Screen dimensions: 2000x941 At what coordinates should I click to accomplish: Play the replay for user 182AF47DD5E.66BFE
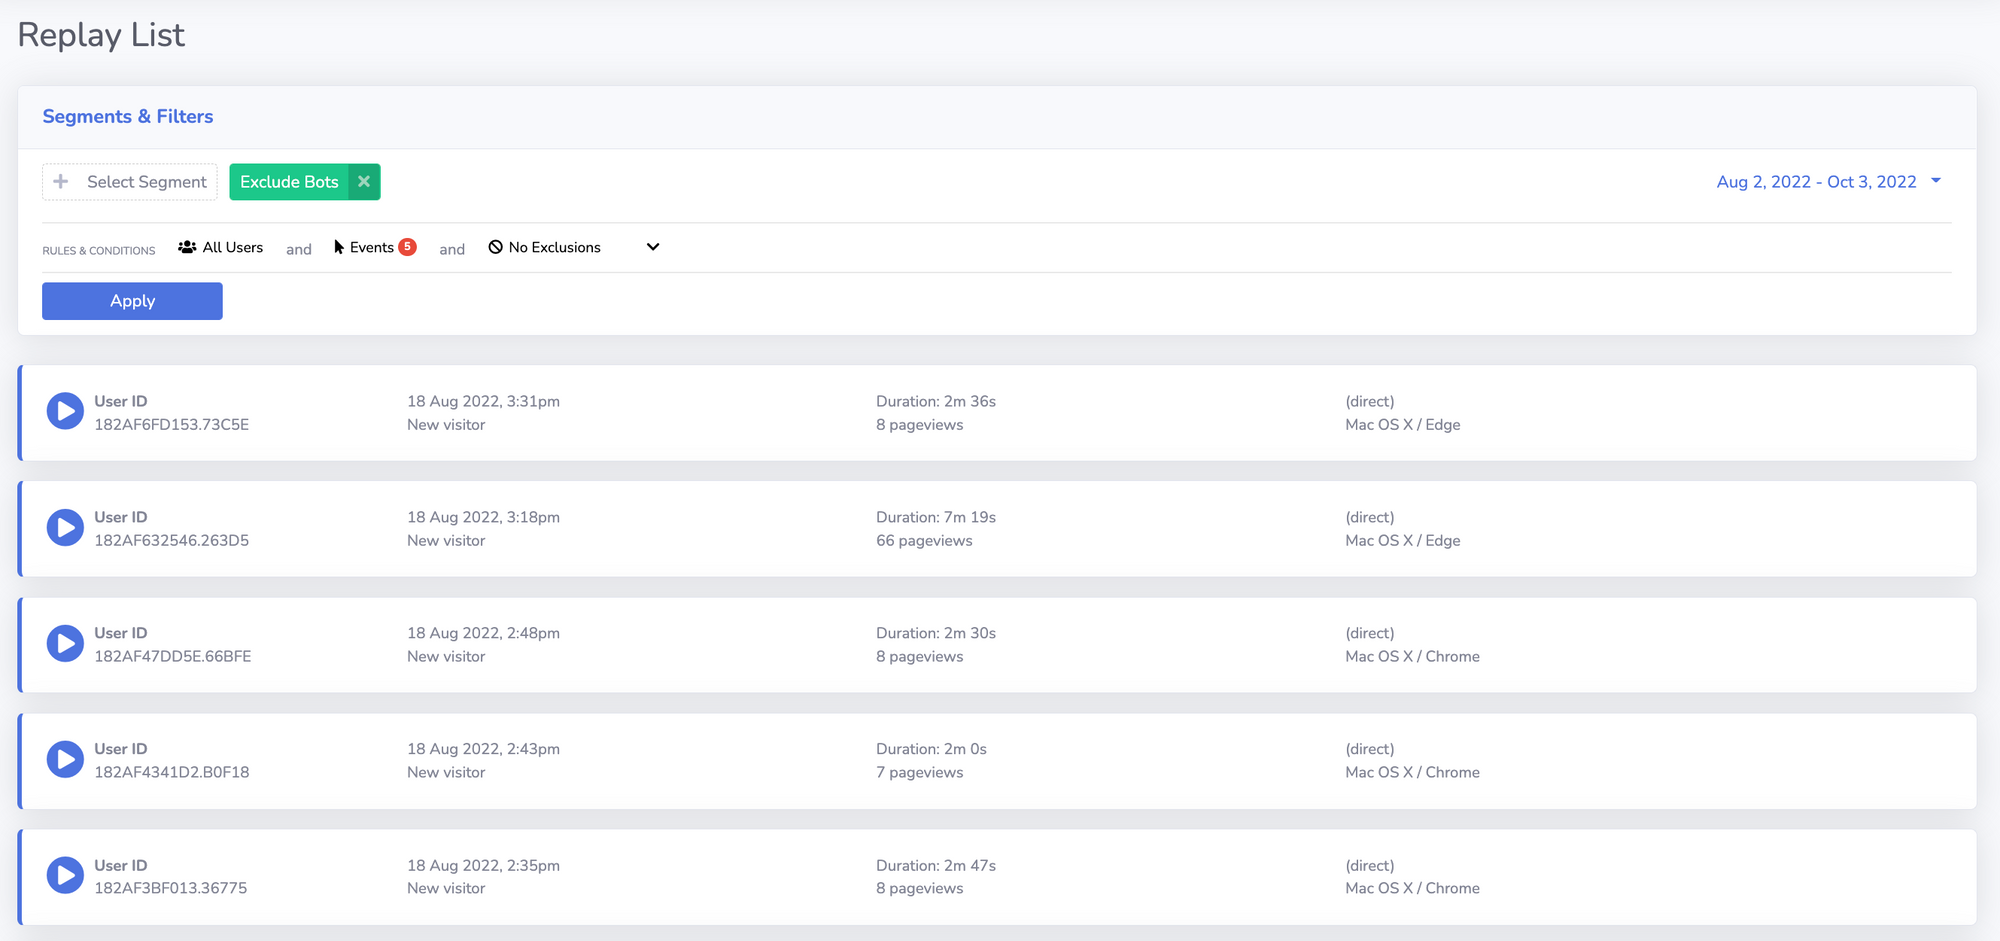click(65, 643)
